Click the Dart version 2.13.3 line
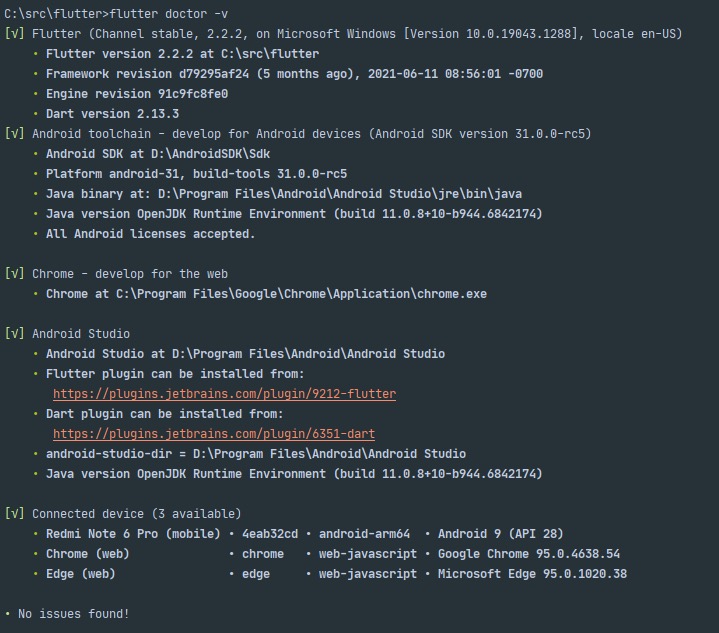719x633 pixels. [x=112, y=114]
